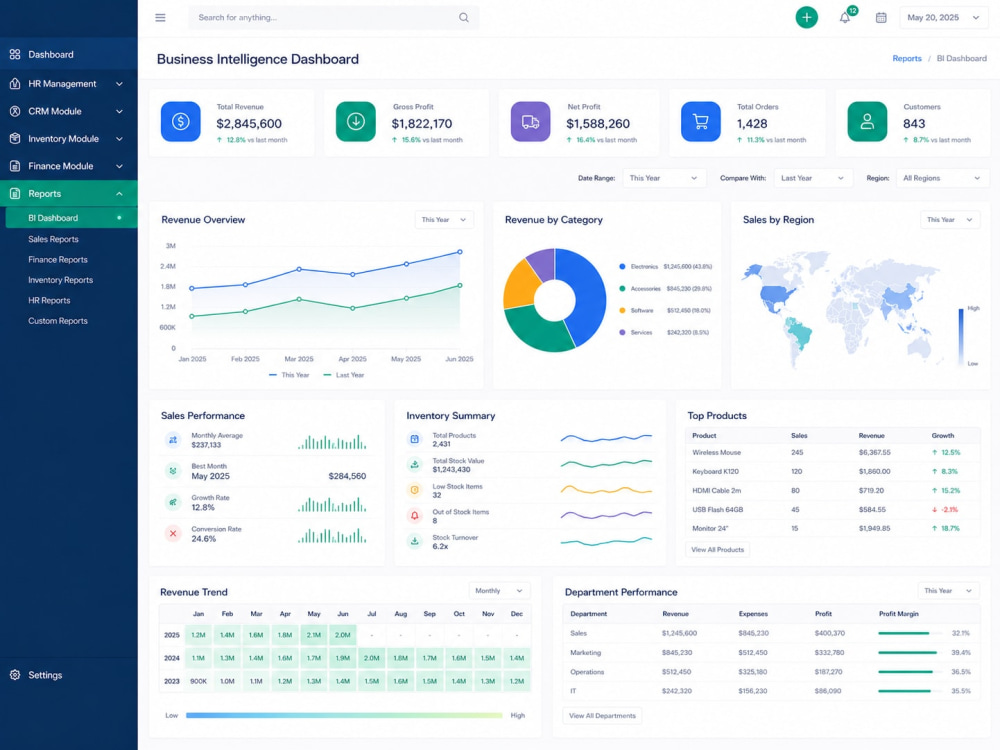1000x750 pixels.
Task: Click the Gross Profit download icon
Action: [x=356, y=121]
